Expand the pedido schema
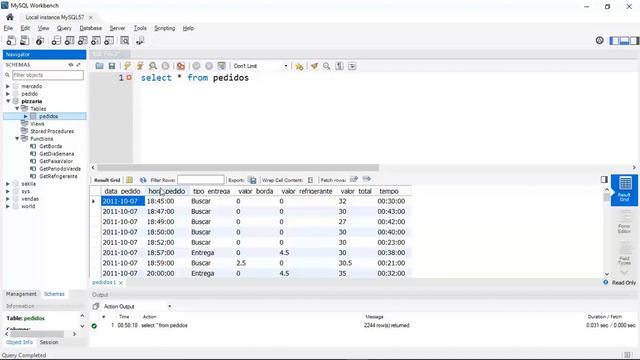 point(8,93)
